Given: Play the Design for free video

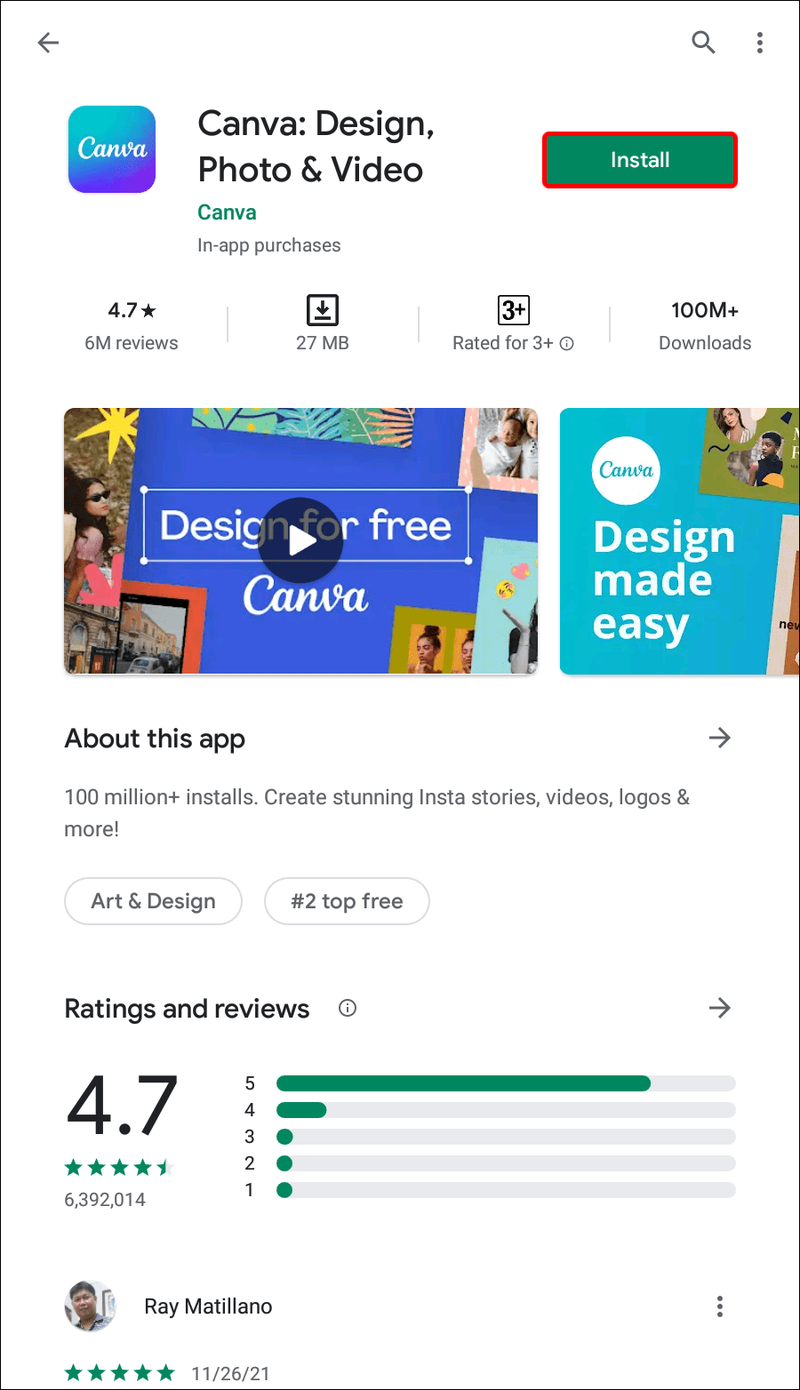Looking at the screenshot, I should [x=301, y=541].
